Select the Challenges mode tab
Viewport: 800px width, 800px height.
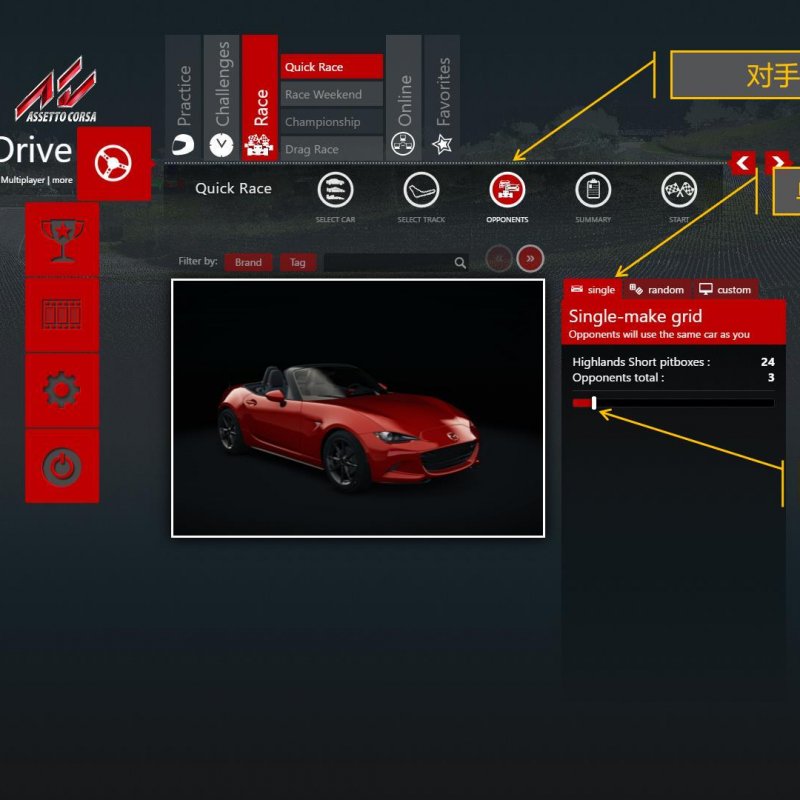click(x=221, y=97)
